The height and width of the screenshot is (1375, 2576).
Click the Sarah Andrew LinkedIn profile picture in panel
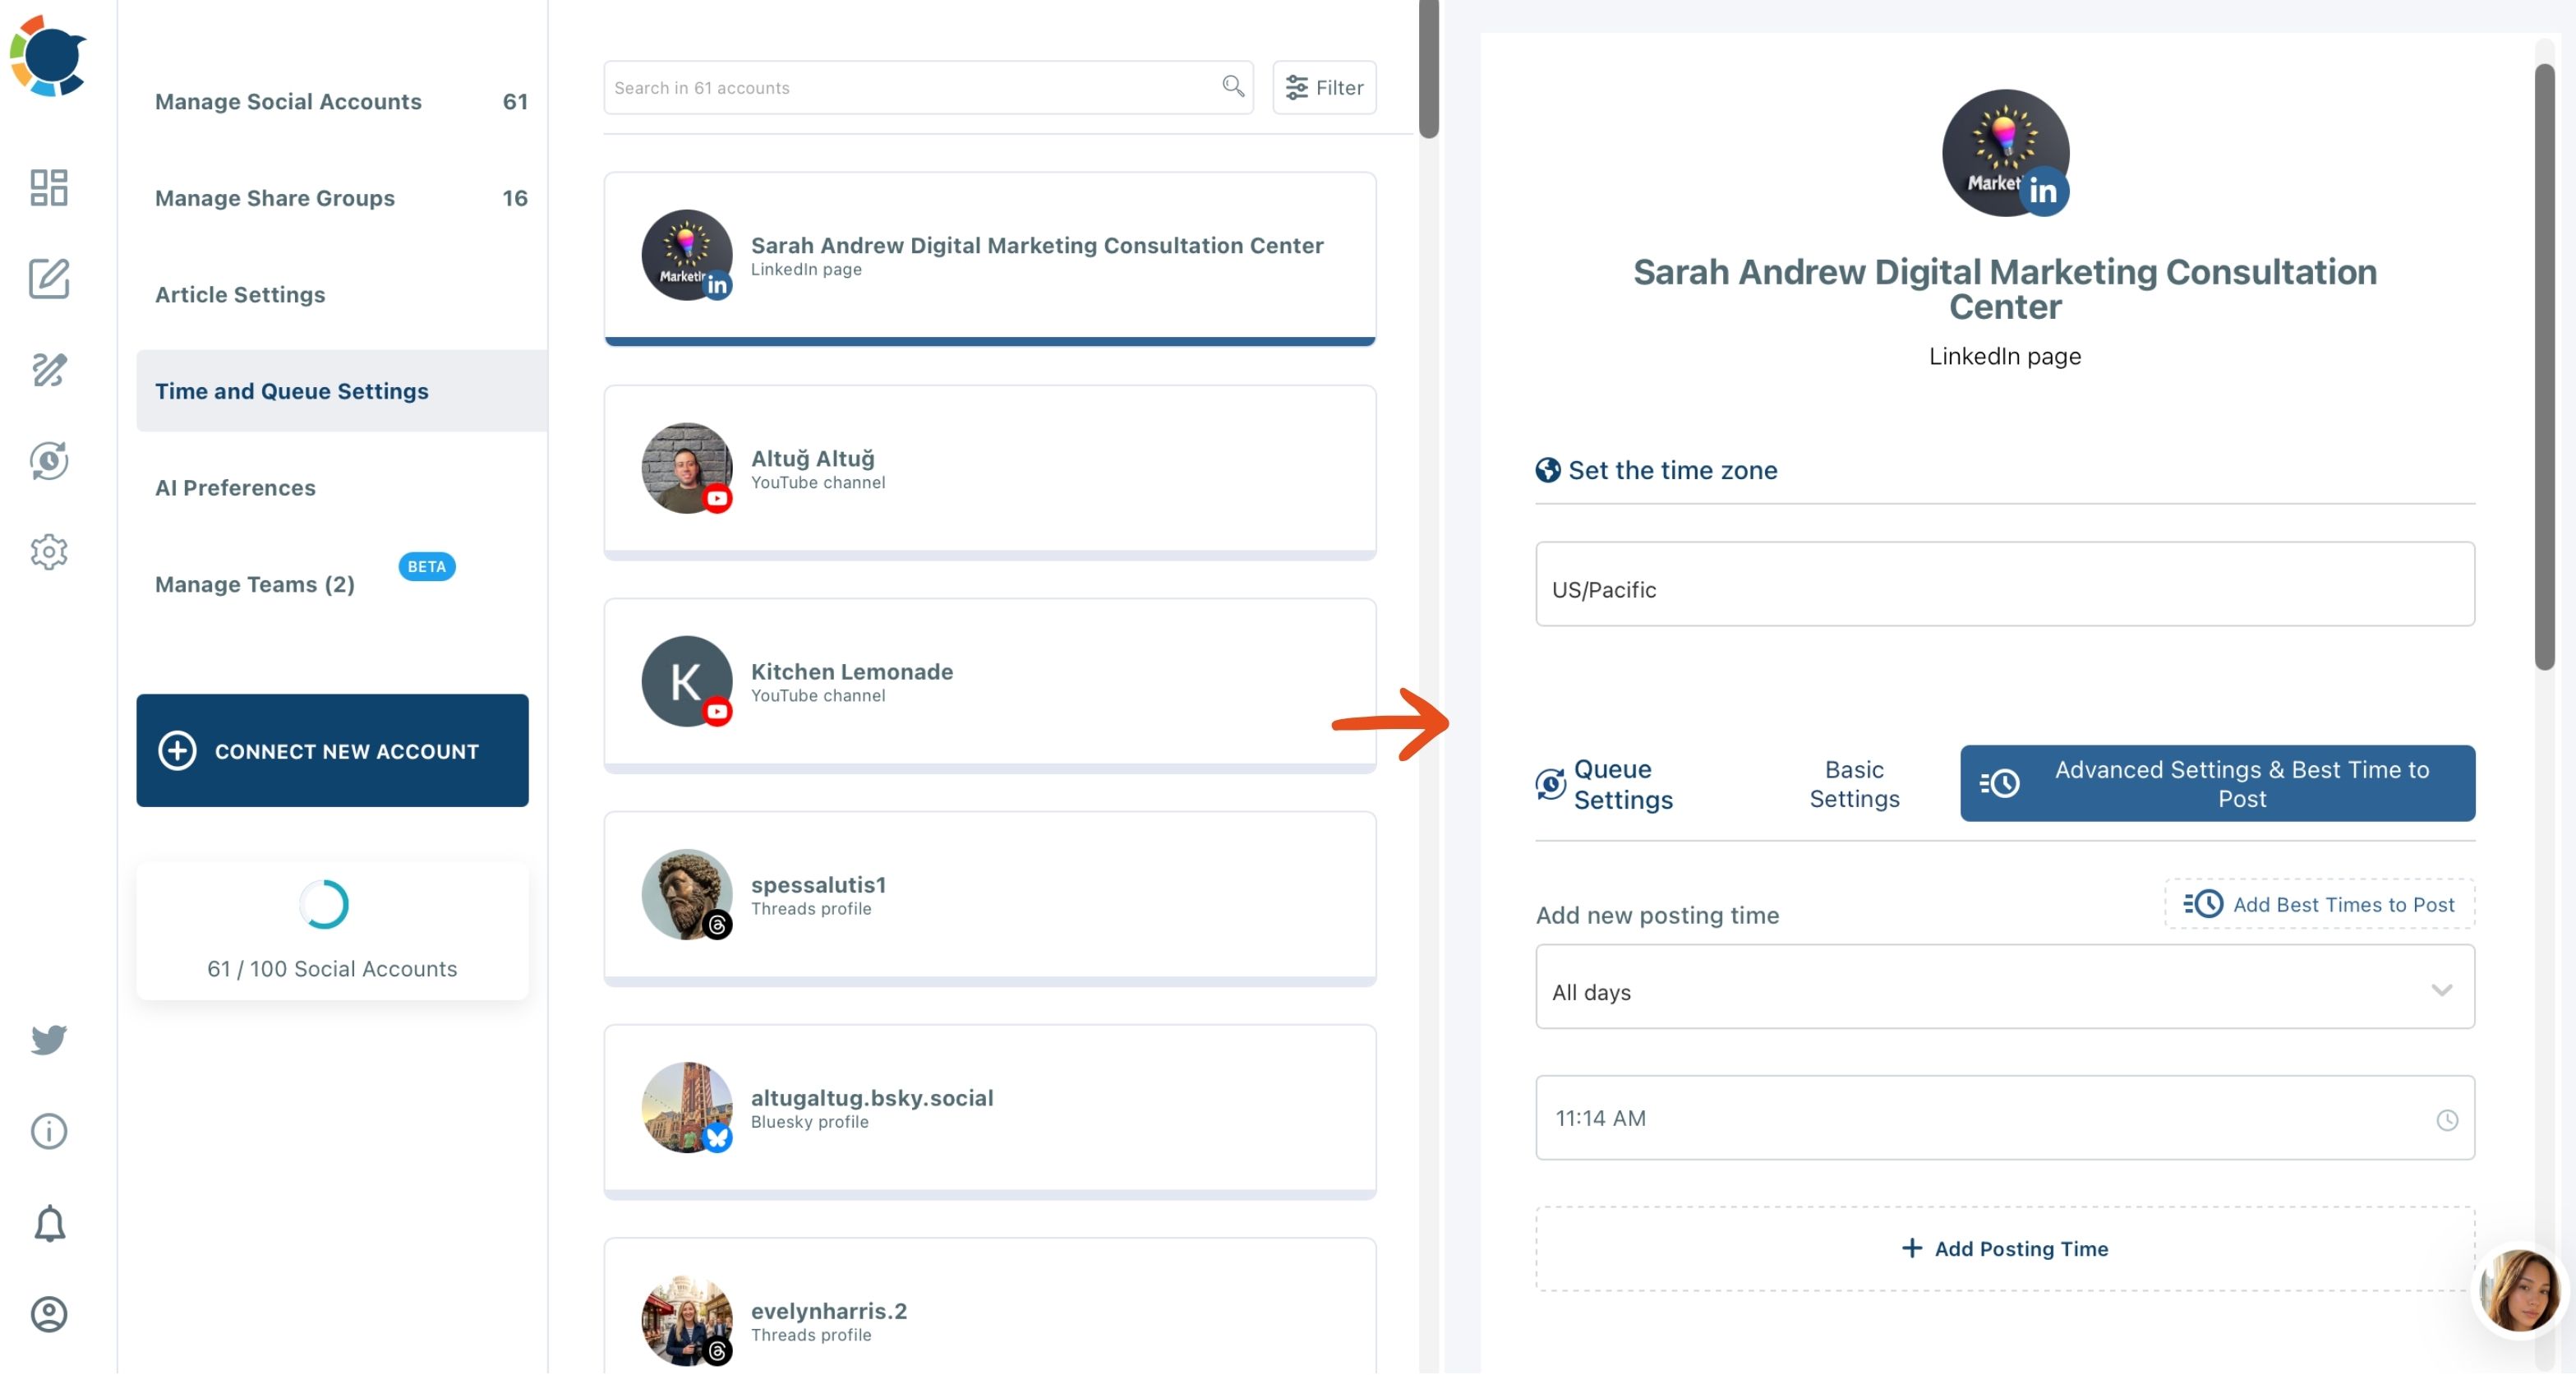point(2004,152)
